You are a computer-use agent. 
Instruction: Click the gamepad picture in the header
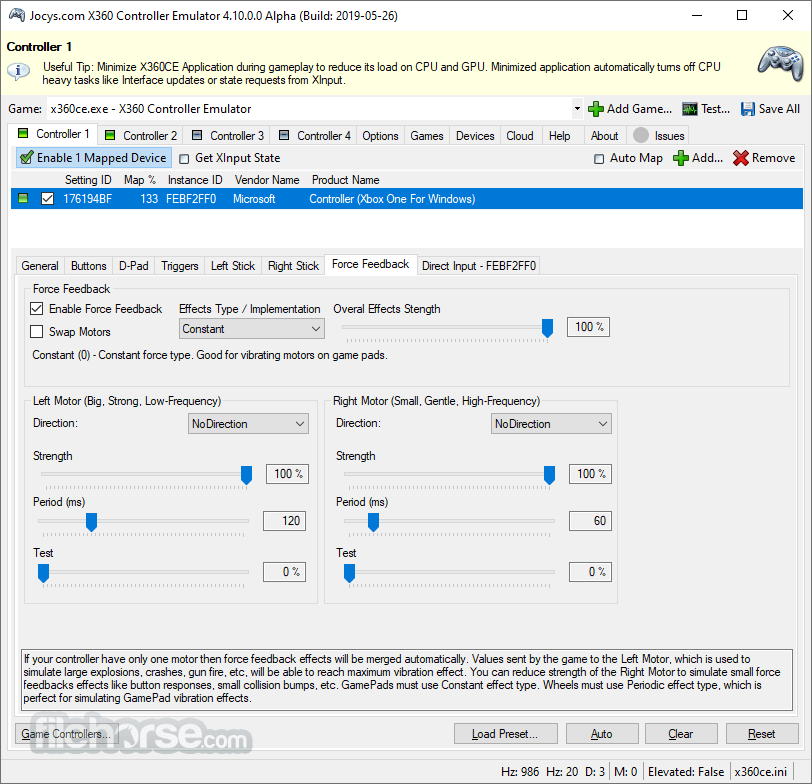coord(780,63)
